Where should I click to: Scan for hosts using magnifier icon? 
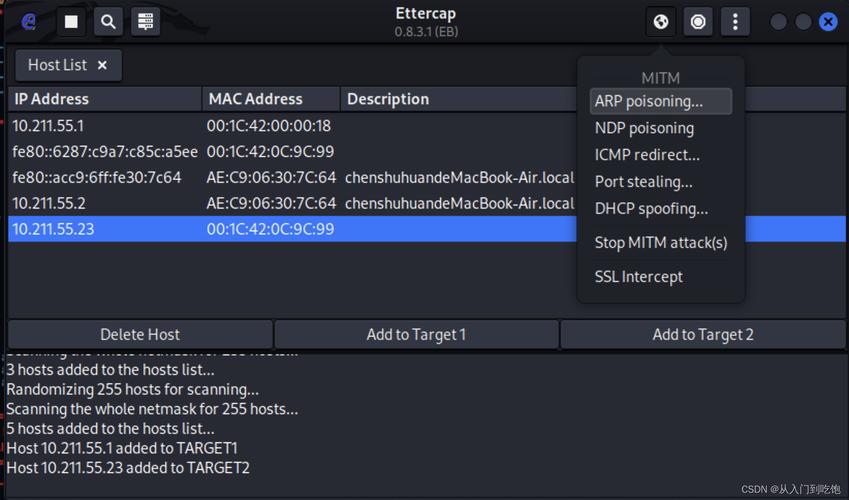108,22
